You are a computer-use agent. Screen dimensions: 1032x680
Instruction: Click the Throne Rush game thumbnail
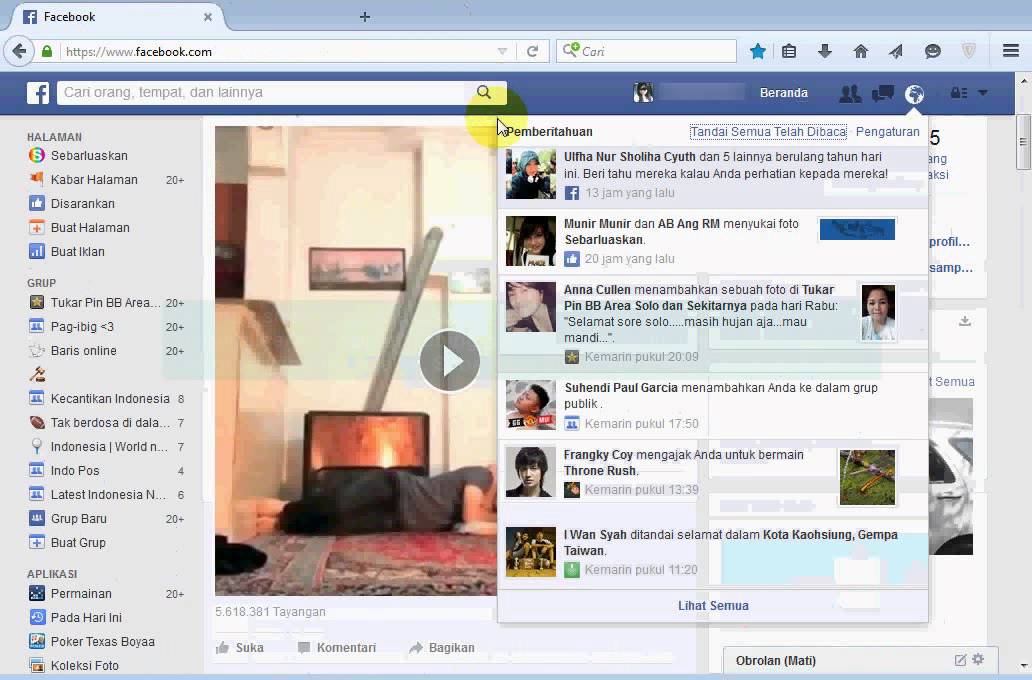click(867, 477)
